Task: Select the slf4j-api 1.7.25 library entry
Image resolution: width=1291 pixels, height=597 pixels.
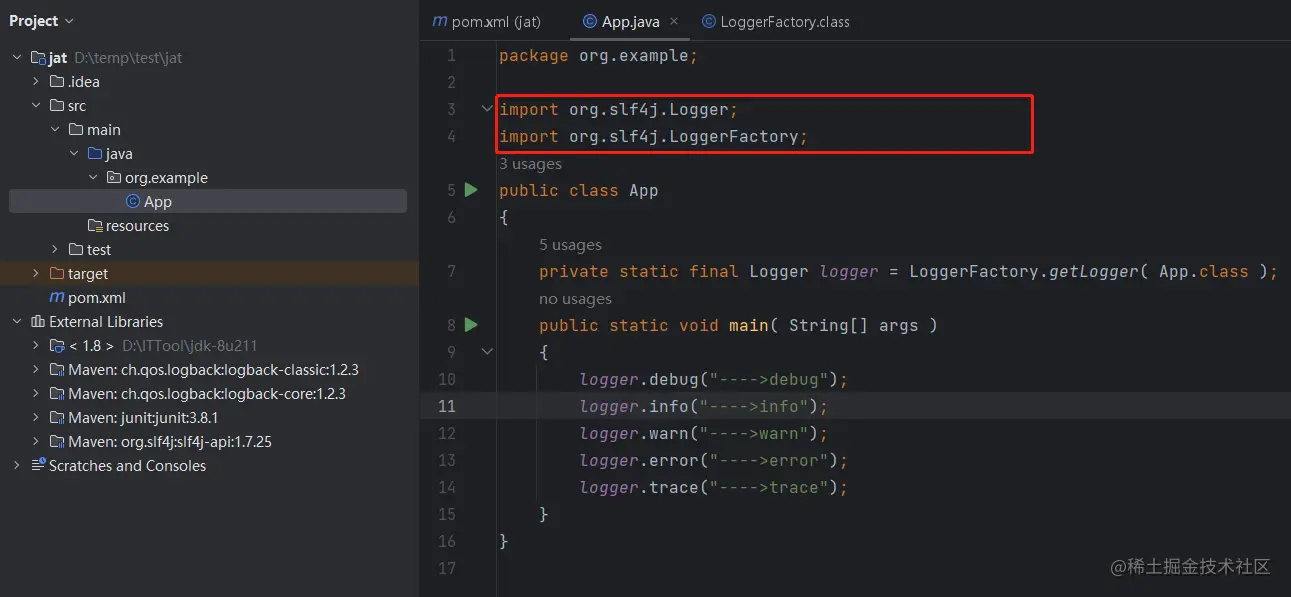Action: 170,442
